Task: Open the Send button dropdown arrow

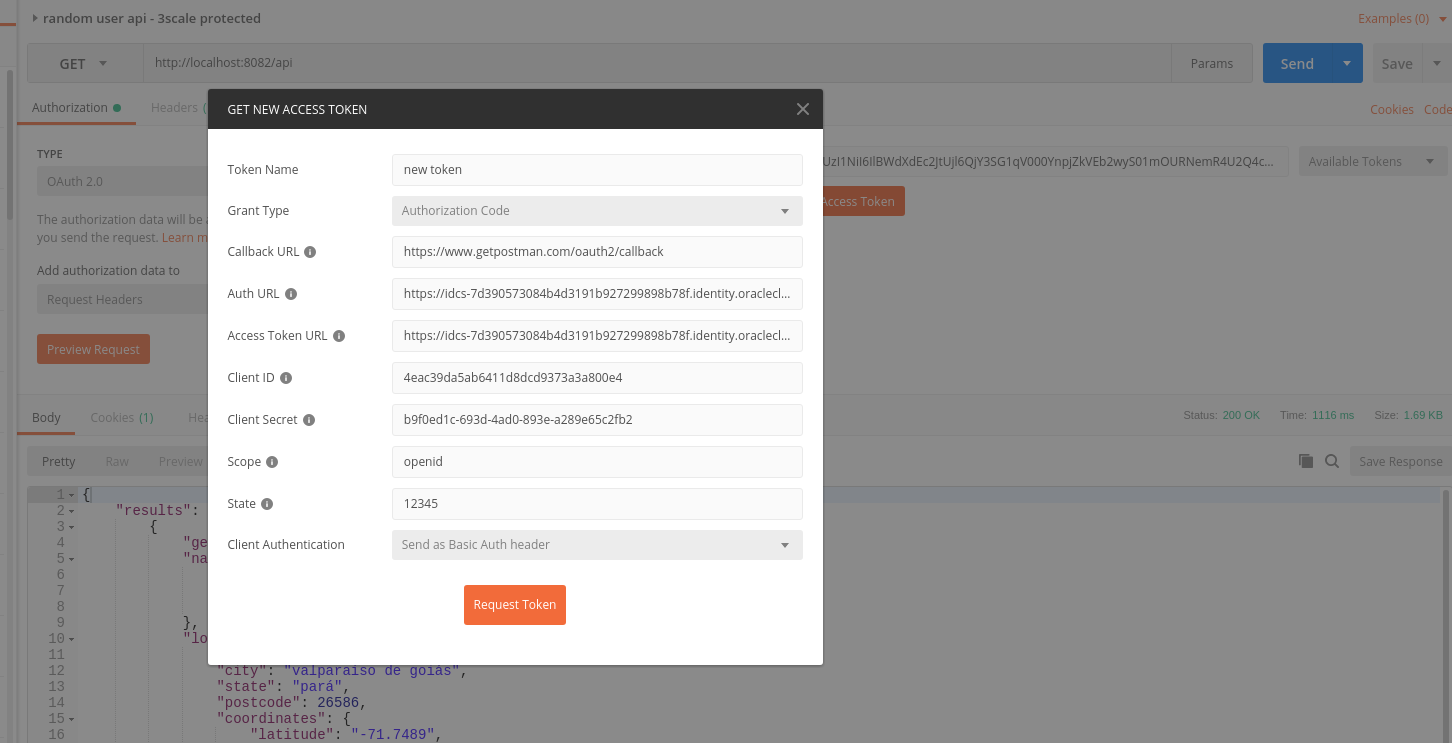Action: pos(1347,63)
